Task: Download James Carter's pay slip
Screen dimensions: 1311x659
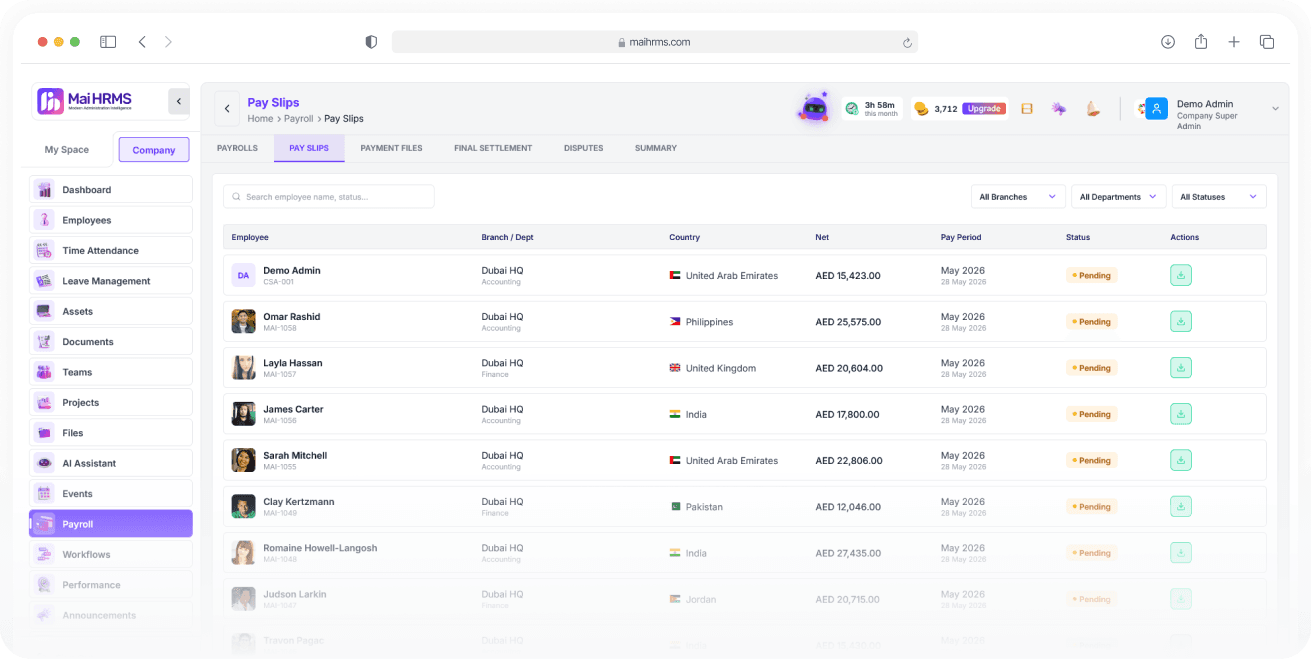Action: click(x=1181, y=414)
